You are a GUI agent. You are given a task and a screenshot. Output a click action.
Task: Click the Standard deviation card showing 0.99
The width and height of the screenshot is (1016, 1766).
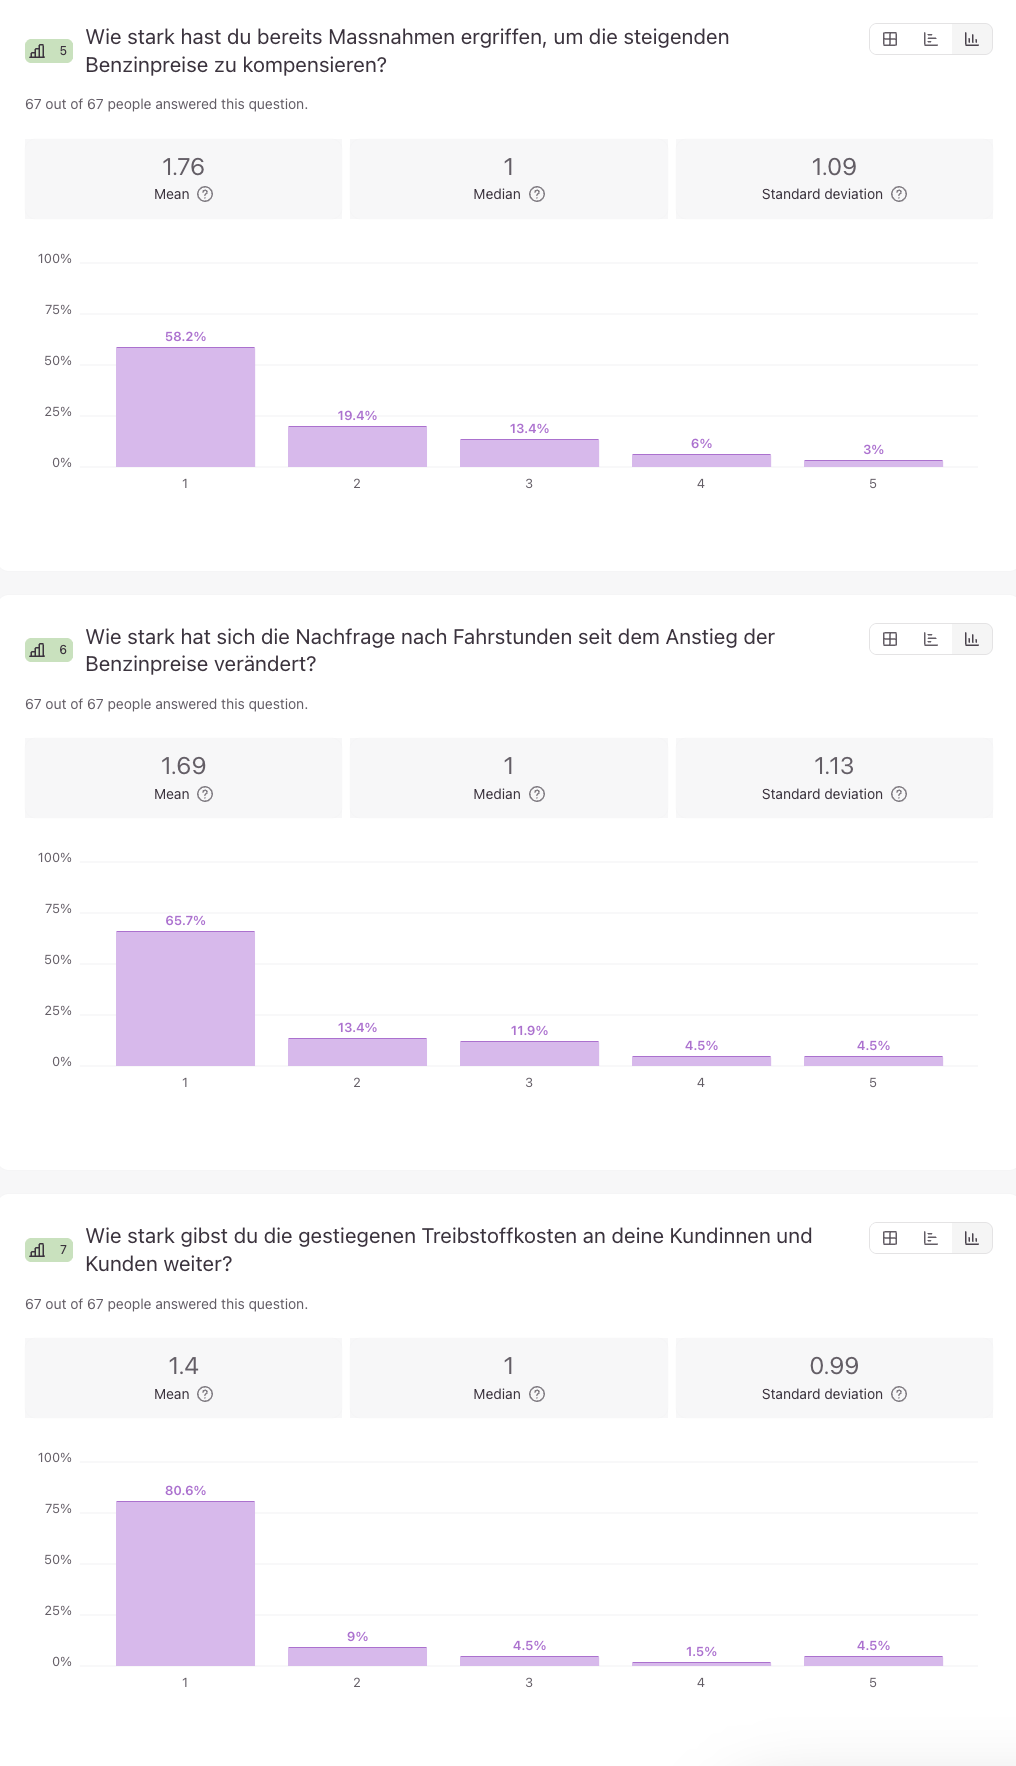(834, 1377)
